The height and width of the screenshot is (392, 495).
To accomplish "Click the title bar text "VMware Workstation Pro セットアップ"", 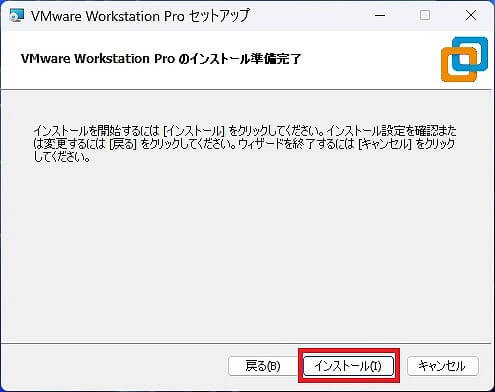I will (140, 16).
